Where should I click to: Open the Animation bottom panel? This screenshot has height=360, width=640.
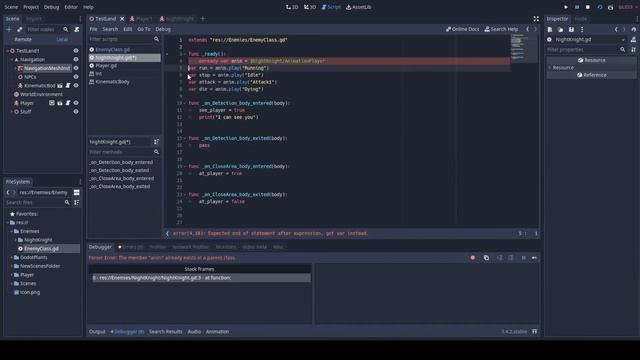click(x=217, y=331)
